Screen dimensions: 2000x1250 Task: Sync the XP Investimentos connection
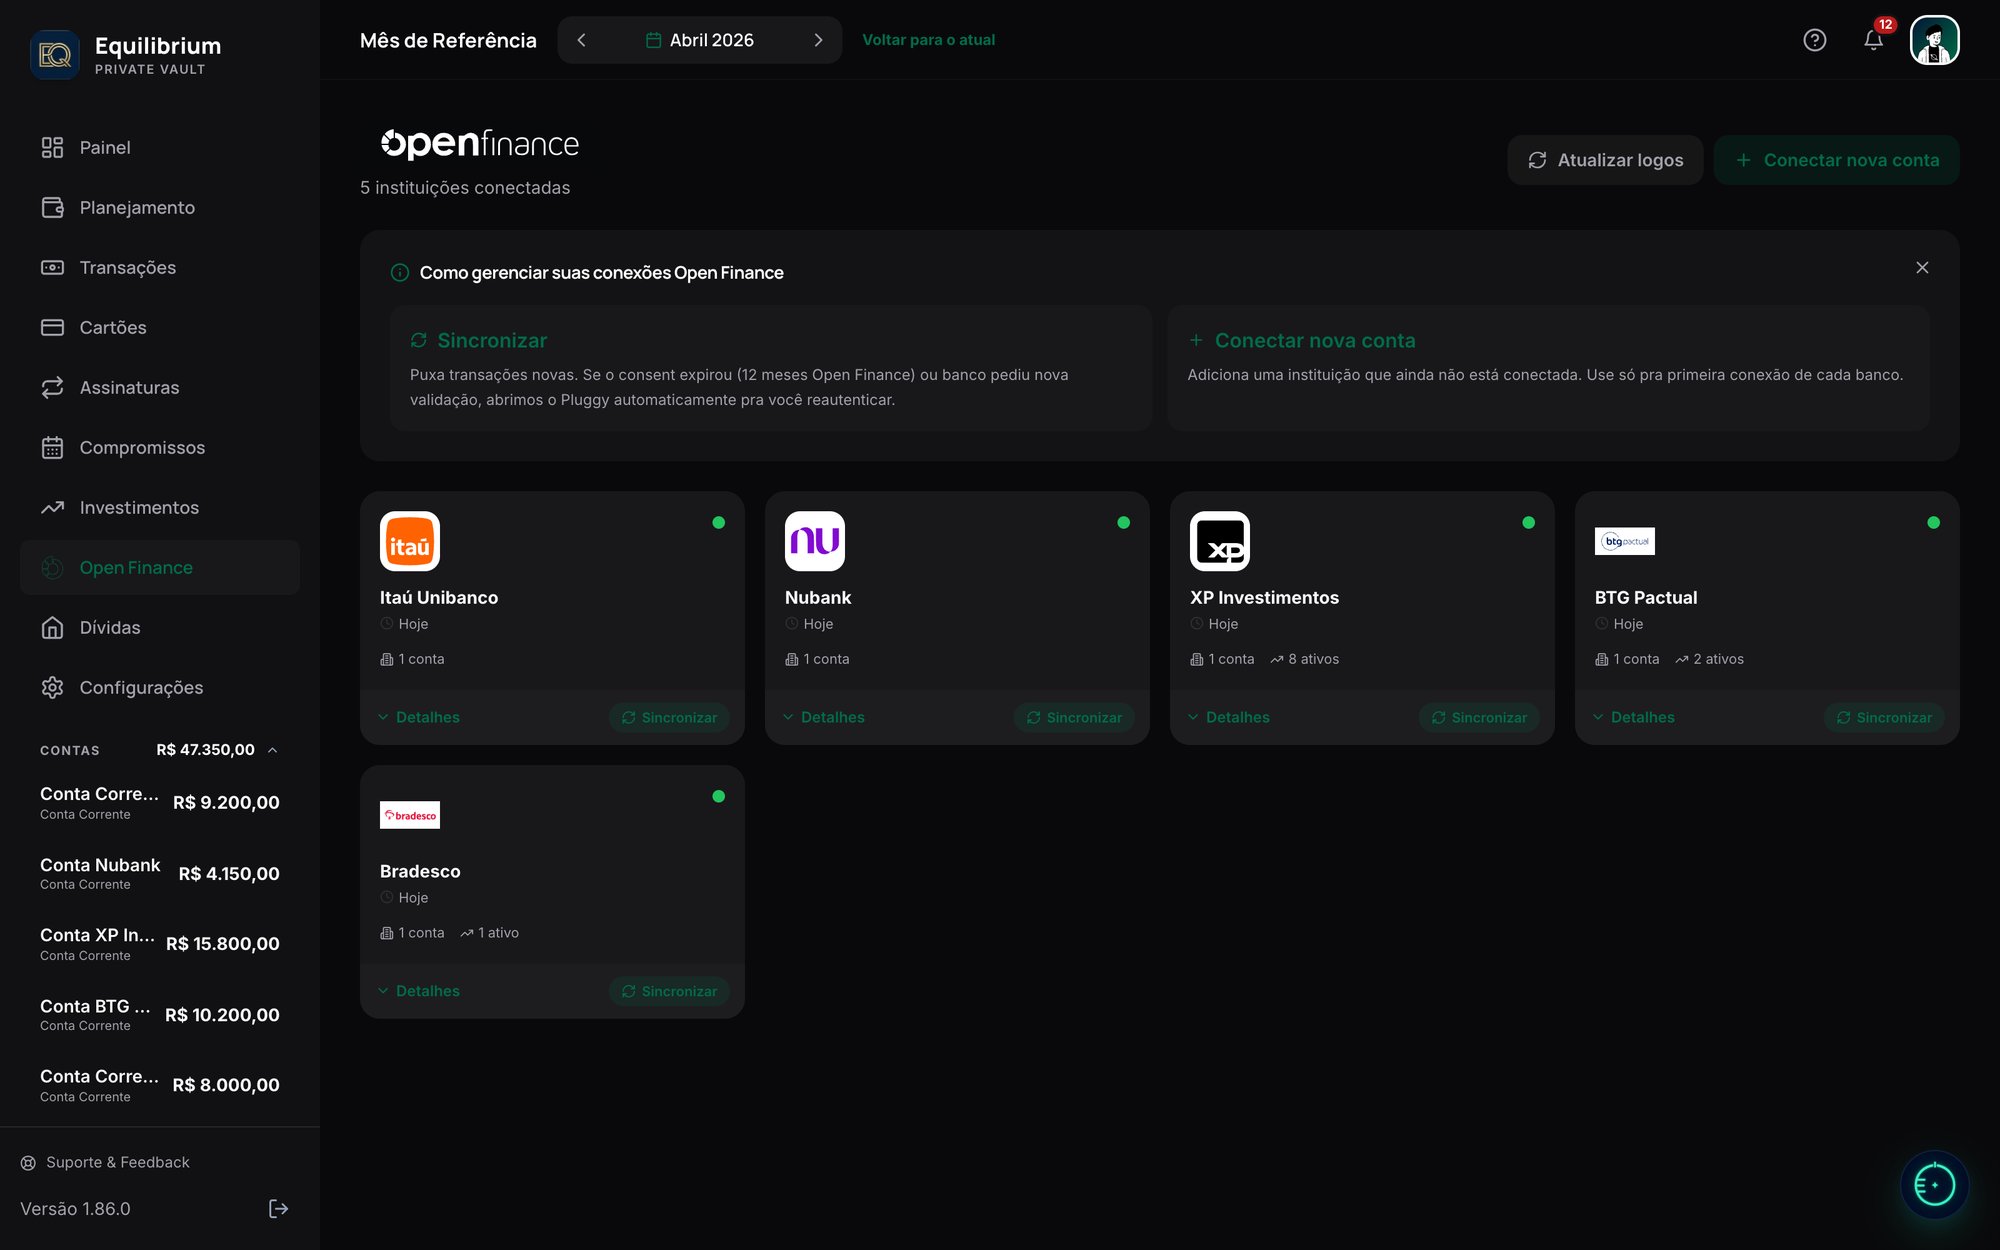coord(1479,717)
